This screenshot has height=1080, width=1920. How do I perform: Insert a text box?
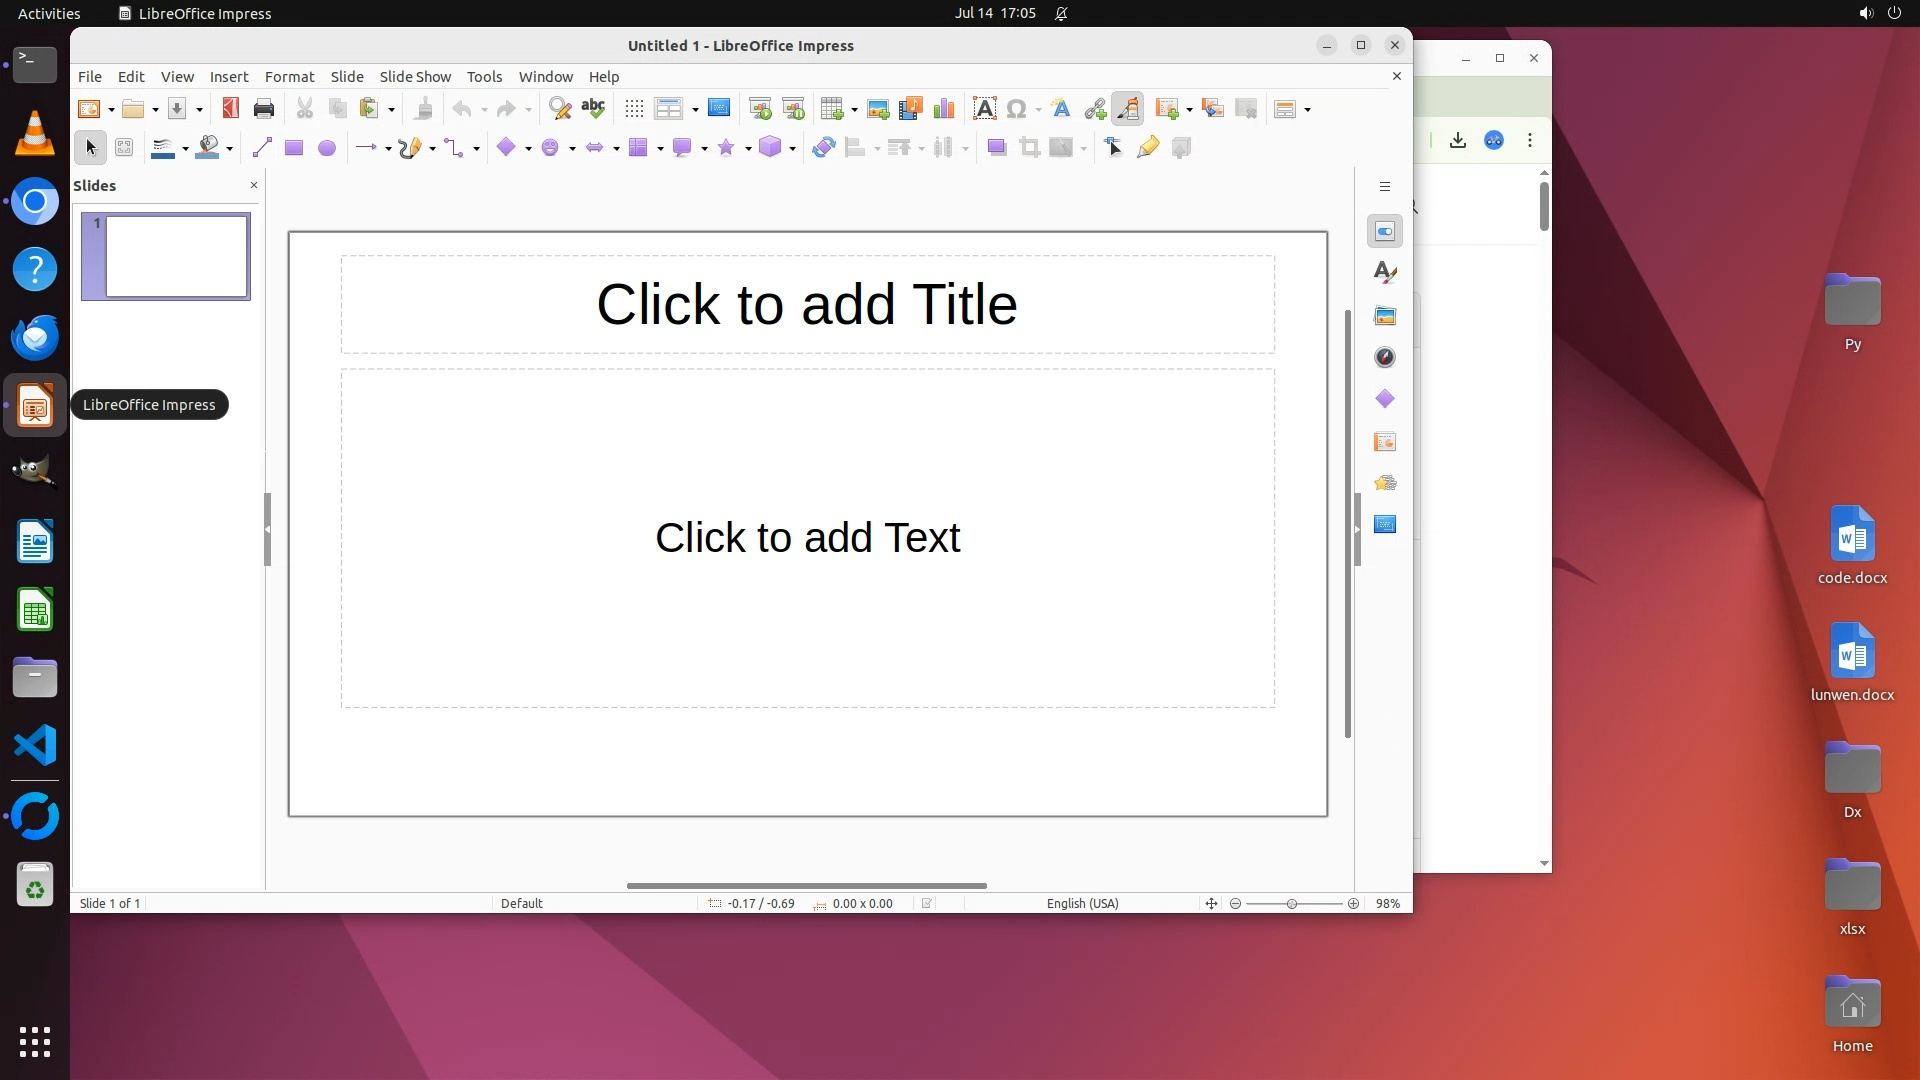click(984, 109)
